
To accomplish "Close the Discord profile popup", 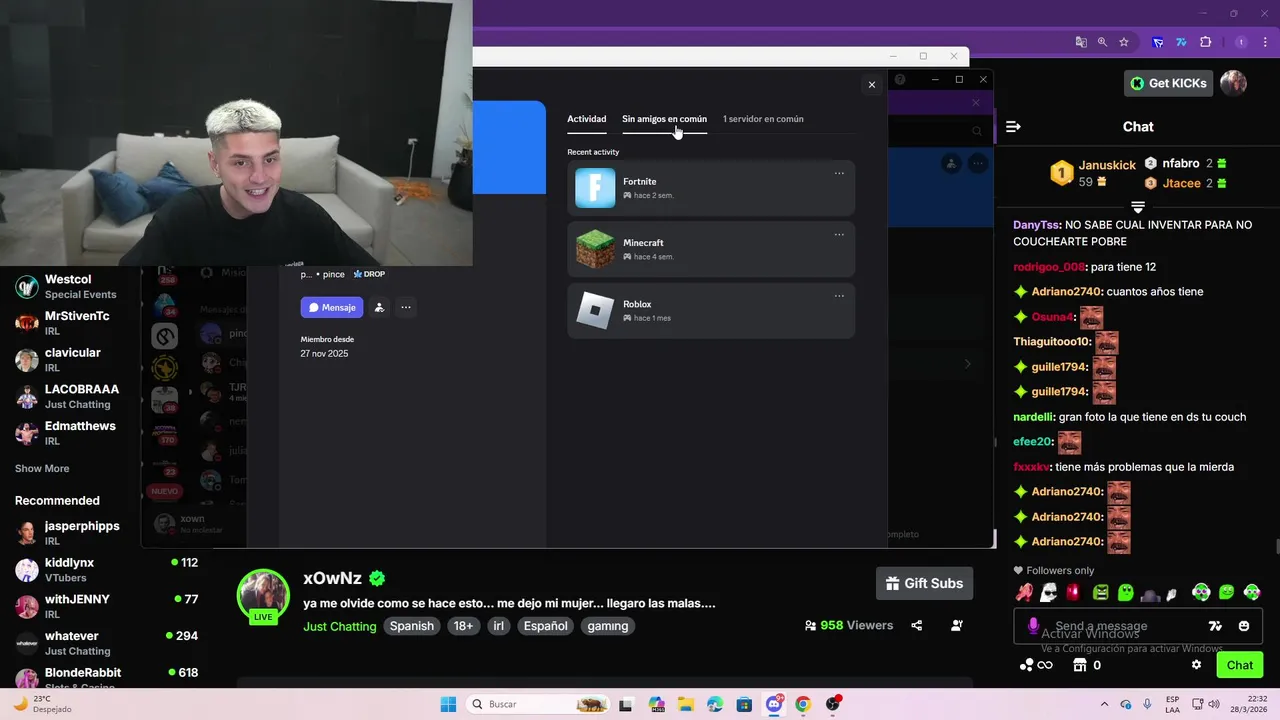I will point(872,85).
